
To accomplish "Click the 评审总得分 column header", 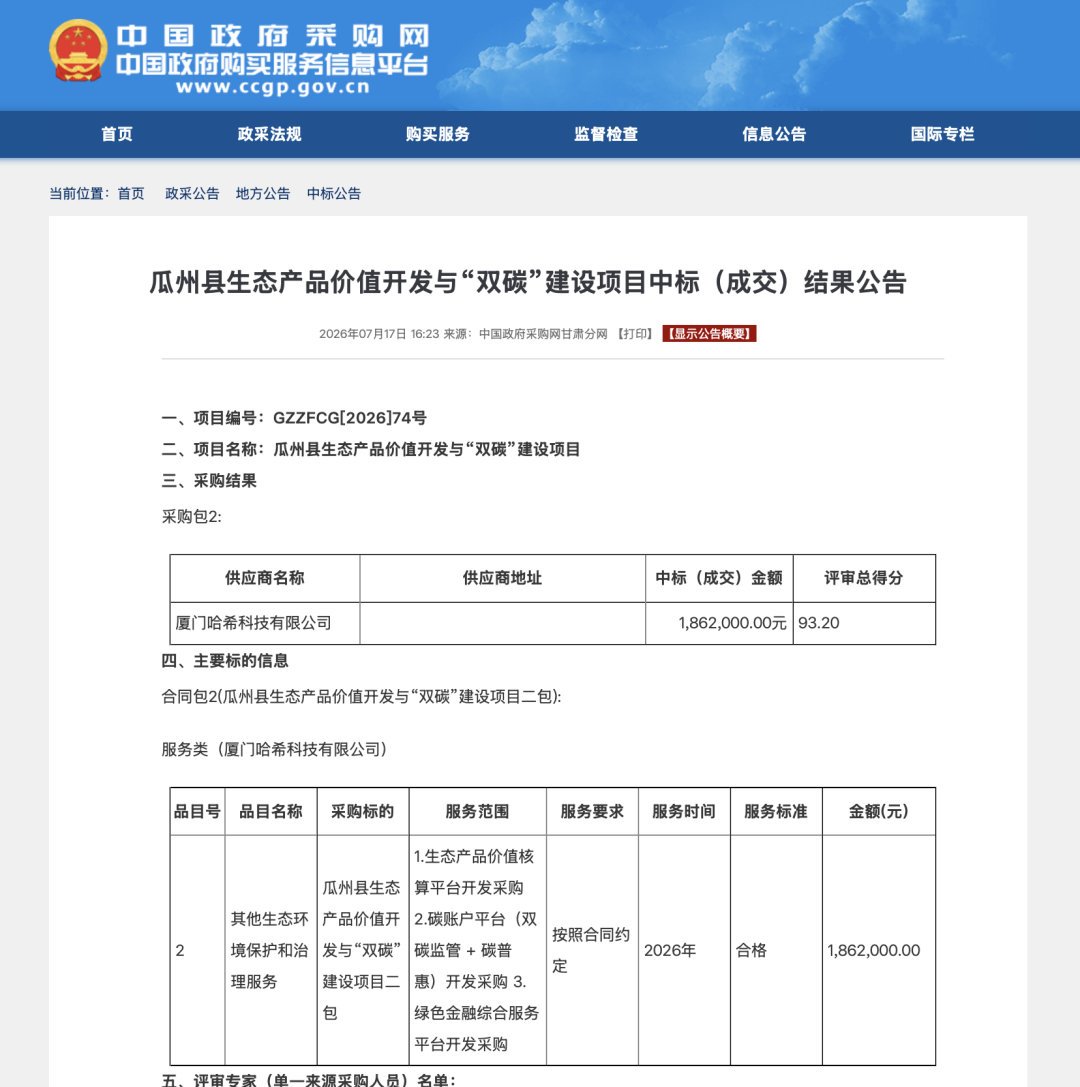I will [864, 578].
